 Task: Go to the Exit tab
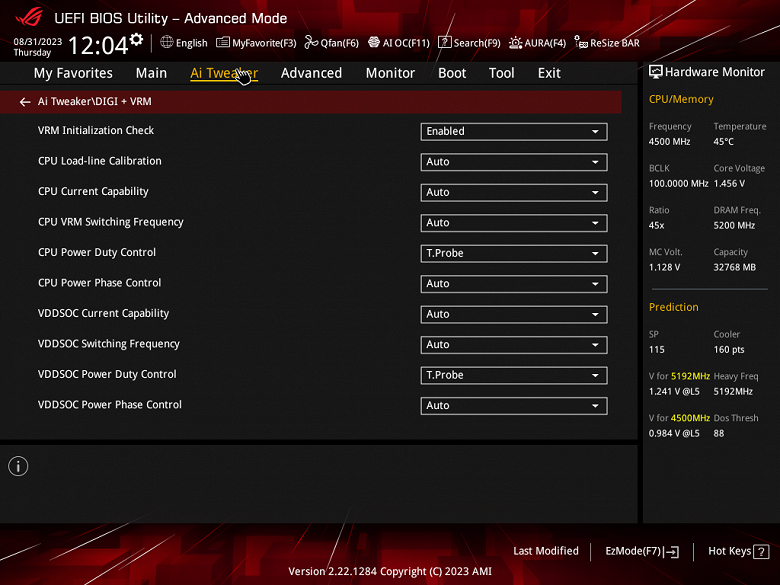(549, 73)
